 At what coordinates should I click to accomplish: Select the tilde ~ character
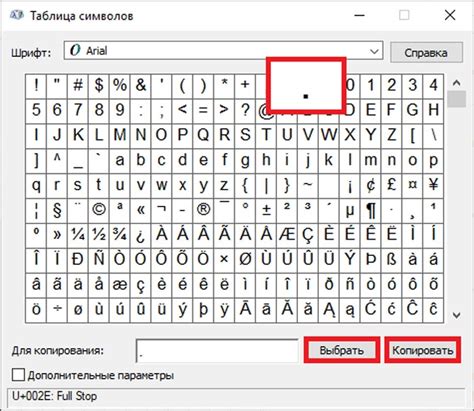coord(308,186)
